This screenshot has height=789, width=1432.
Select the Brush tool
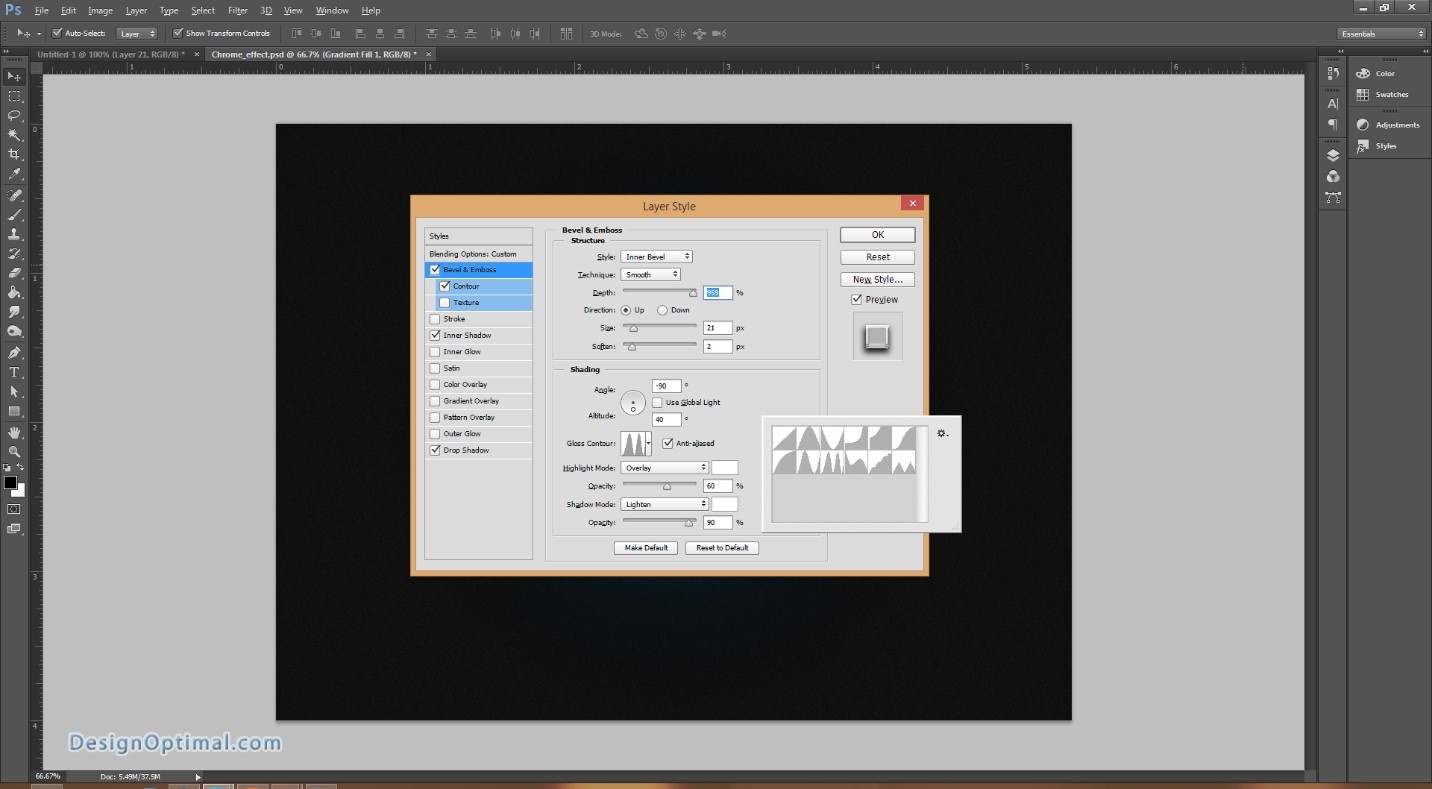pyautogui.click(x=14, y=214)
